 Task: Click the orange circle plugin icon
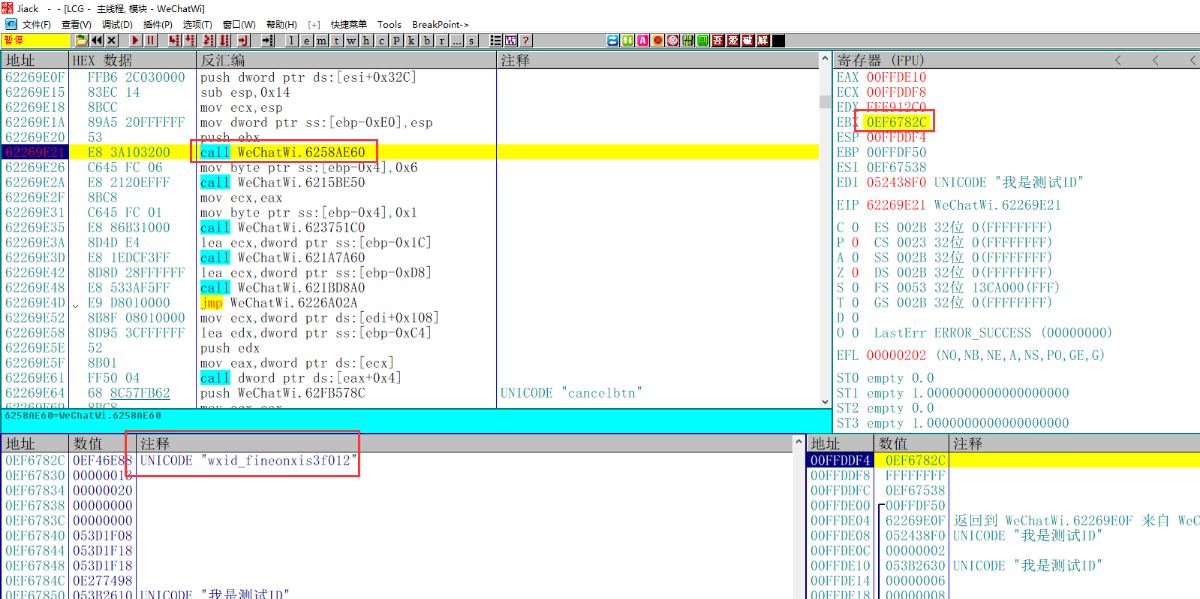point(657,40)
